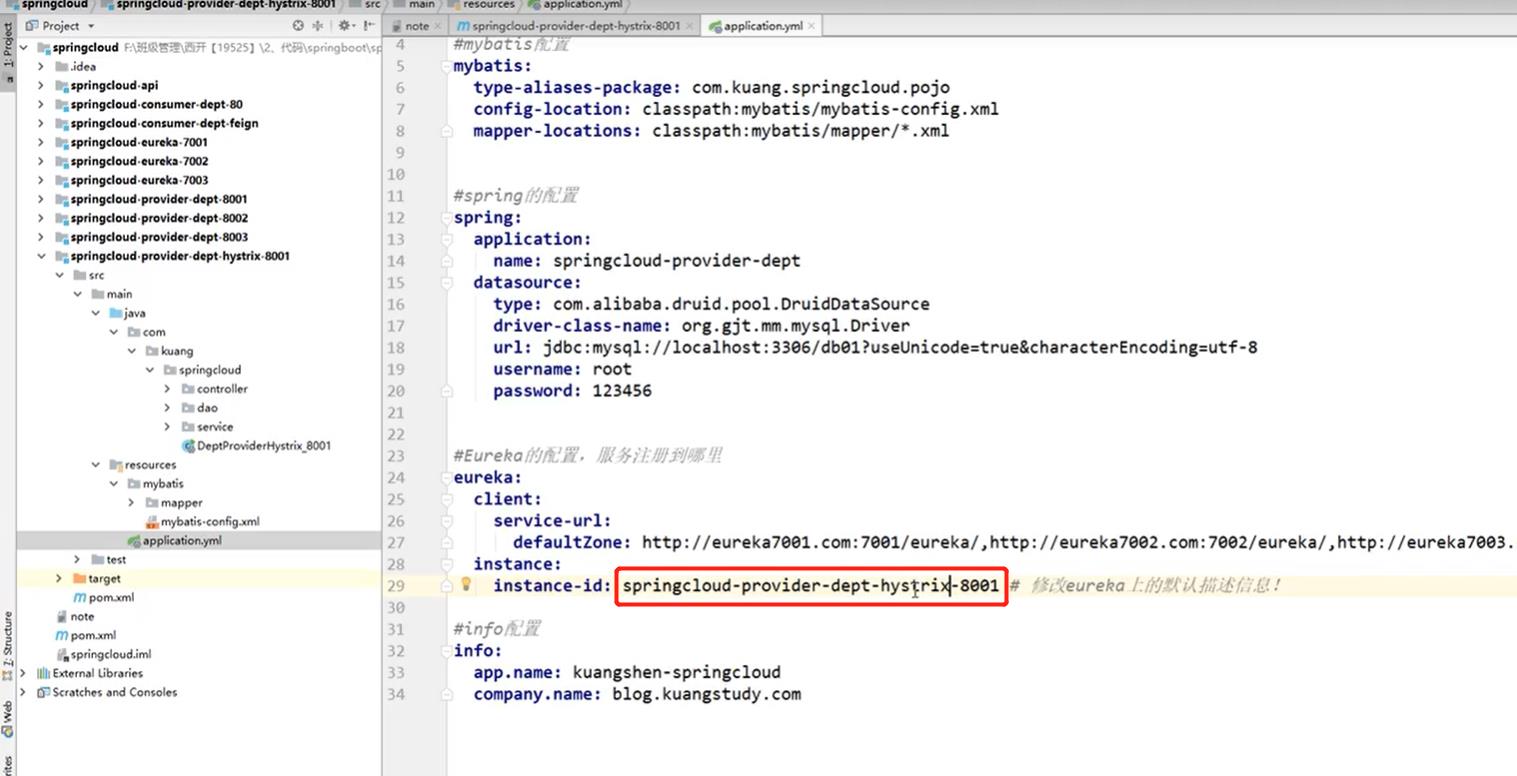Image resolution: width=1517 pixels, height=776 pixels.
Task: Click the password value 123456
Action: click(622, 391)
